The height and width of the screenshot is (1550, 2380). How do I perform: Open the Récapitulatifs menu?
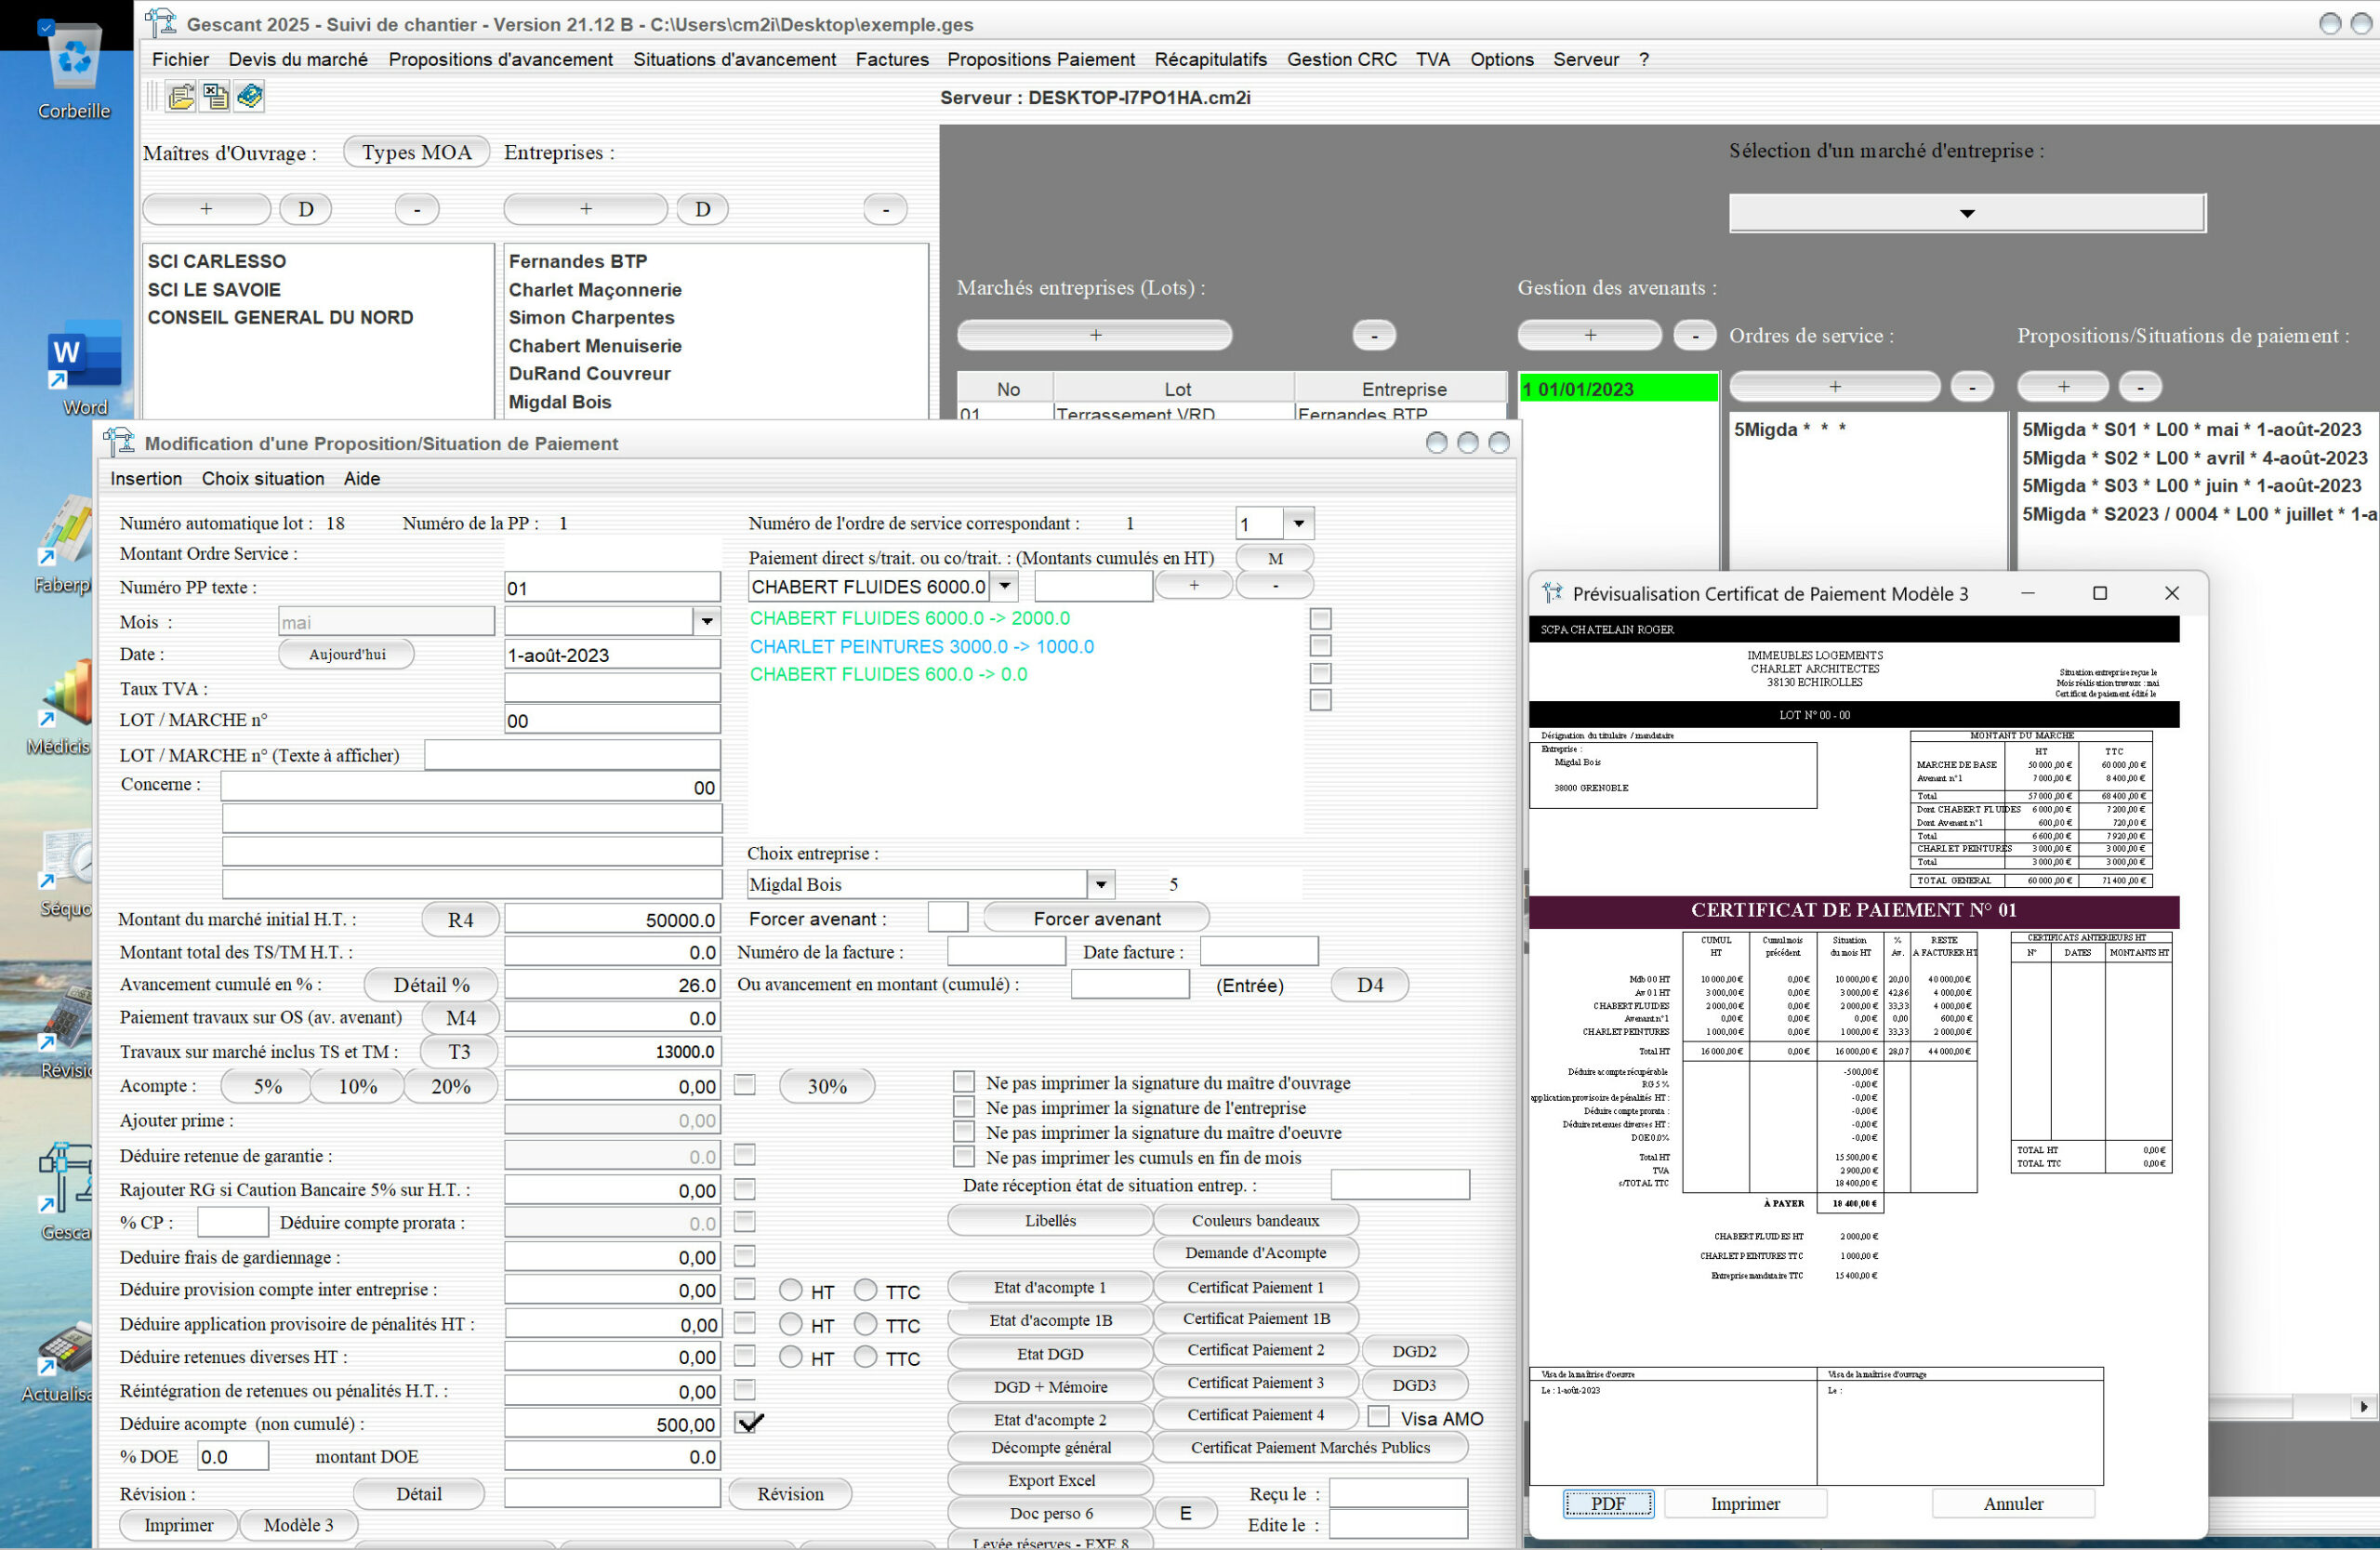pos(1210,59)
